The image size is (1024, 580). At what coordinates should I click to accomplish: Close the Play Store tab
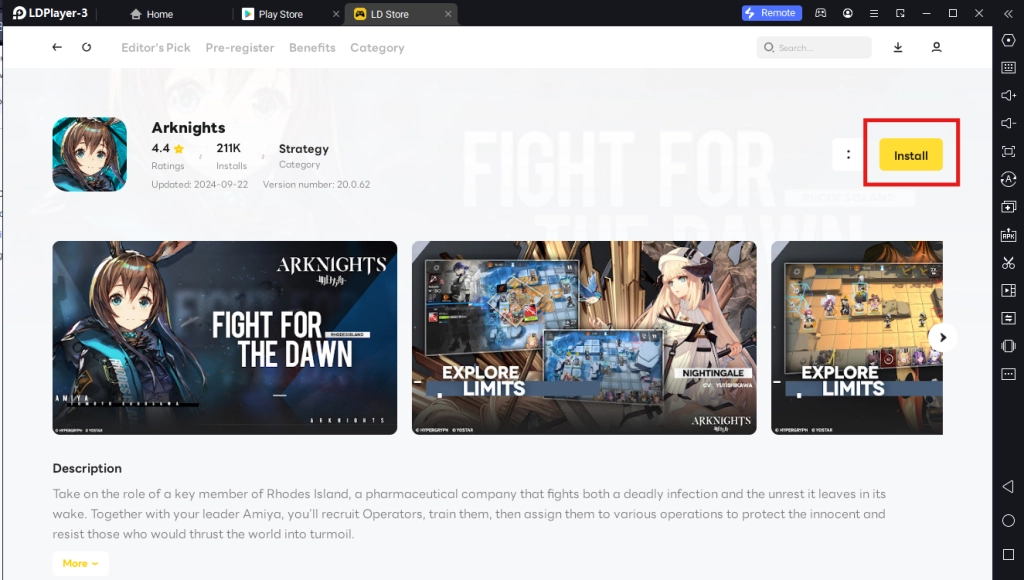tap(336, 14)
